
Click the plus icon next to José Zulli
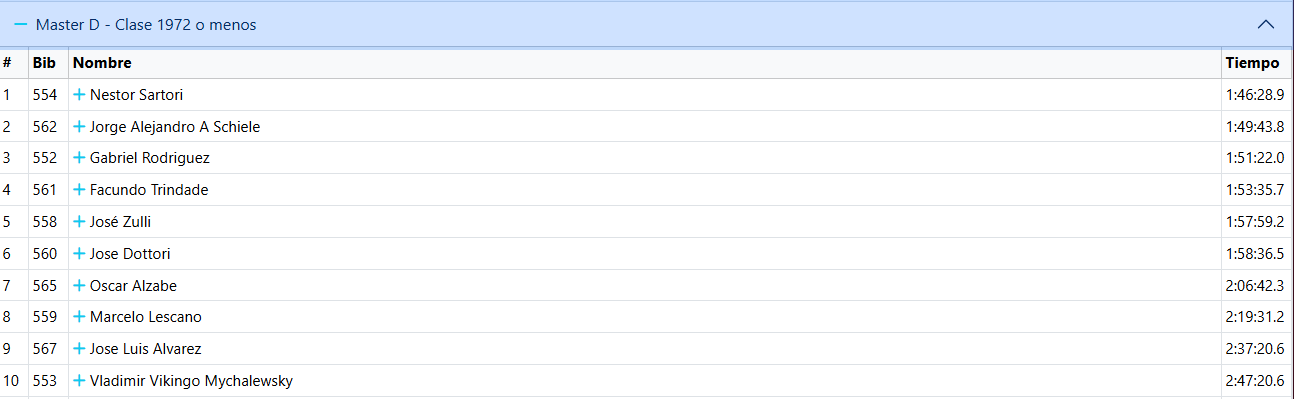click(x=79, y=222)
